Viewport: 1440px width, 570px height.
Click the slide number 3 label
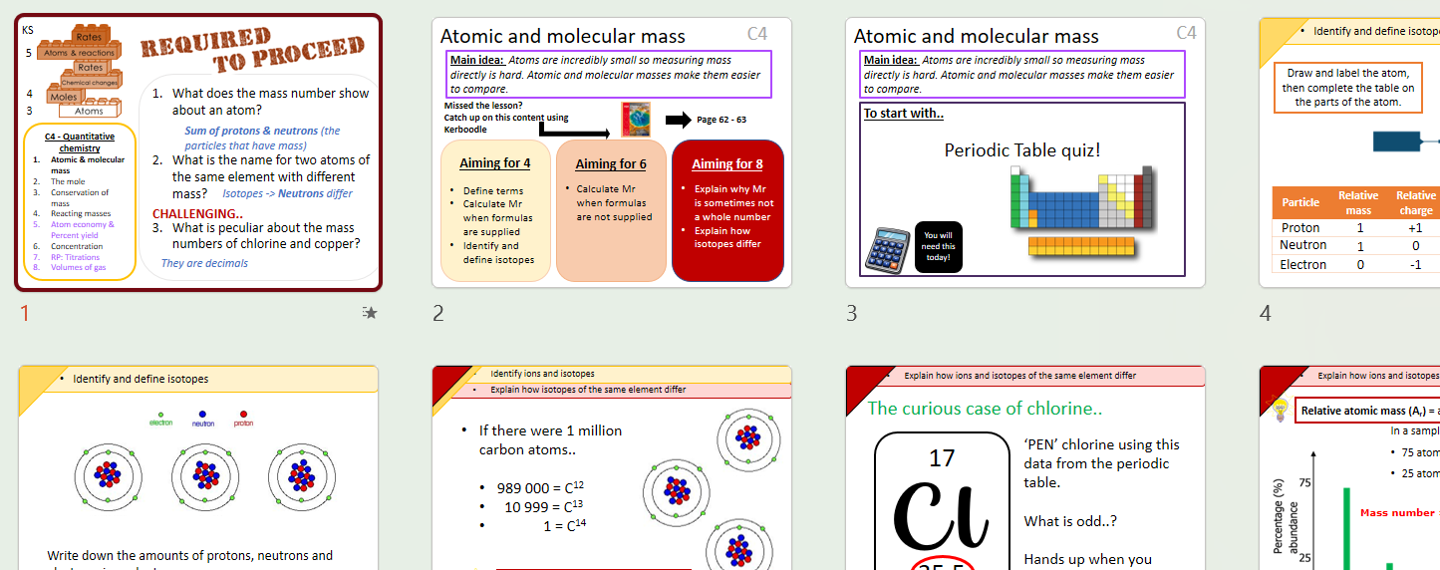coord(851,314)
